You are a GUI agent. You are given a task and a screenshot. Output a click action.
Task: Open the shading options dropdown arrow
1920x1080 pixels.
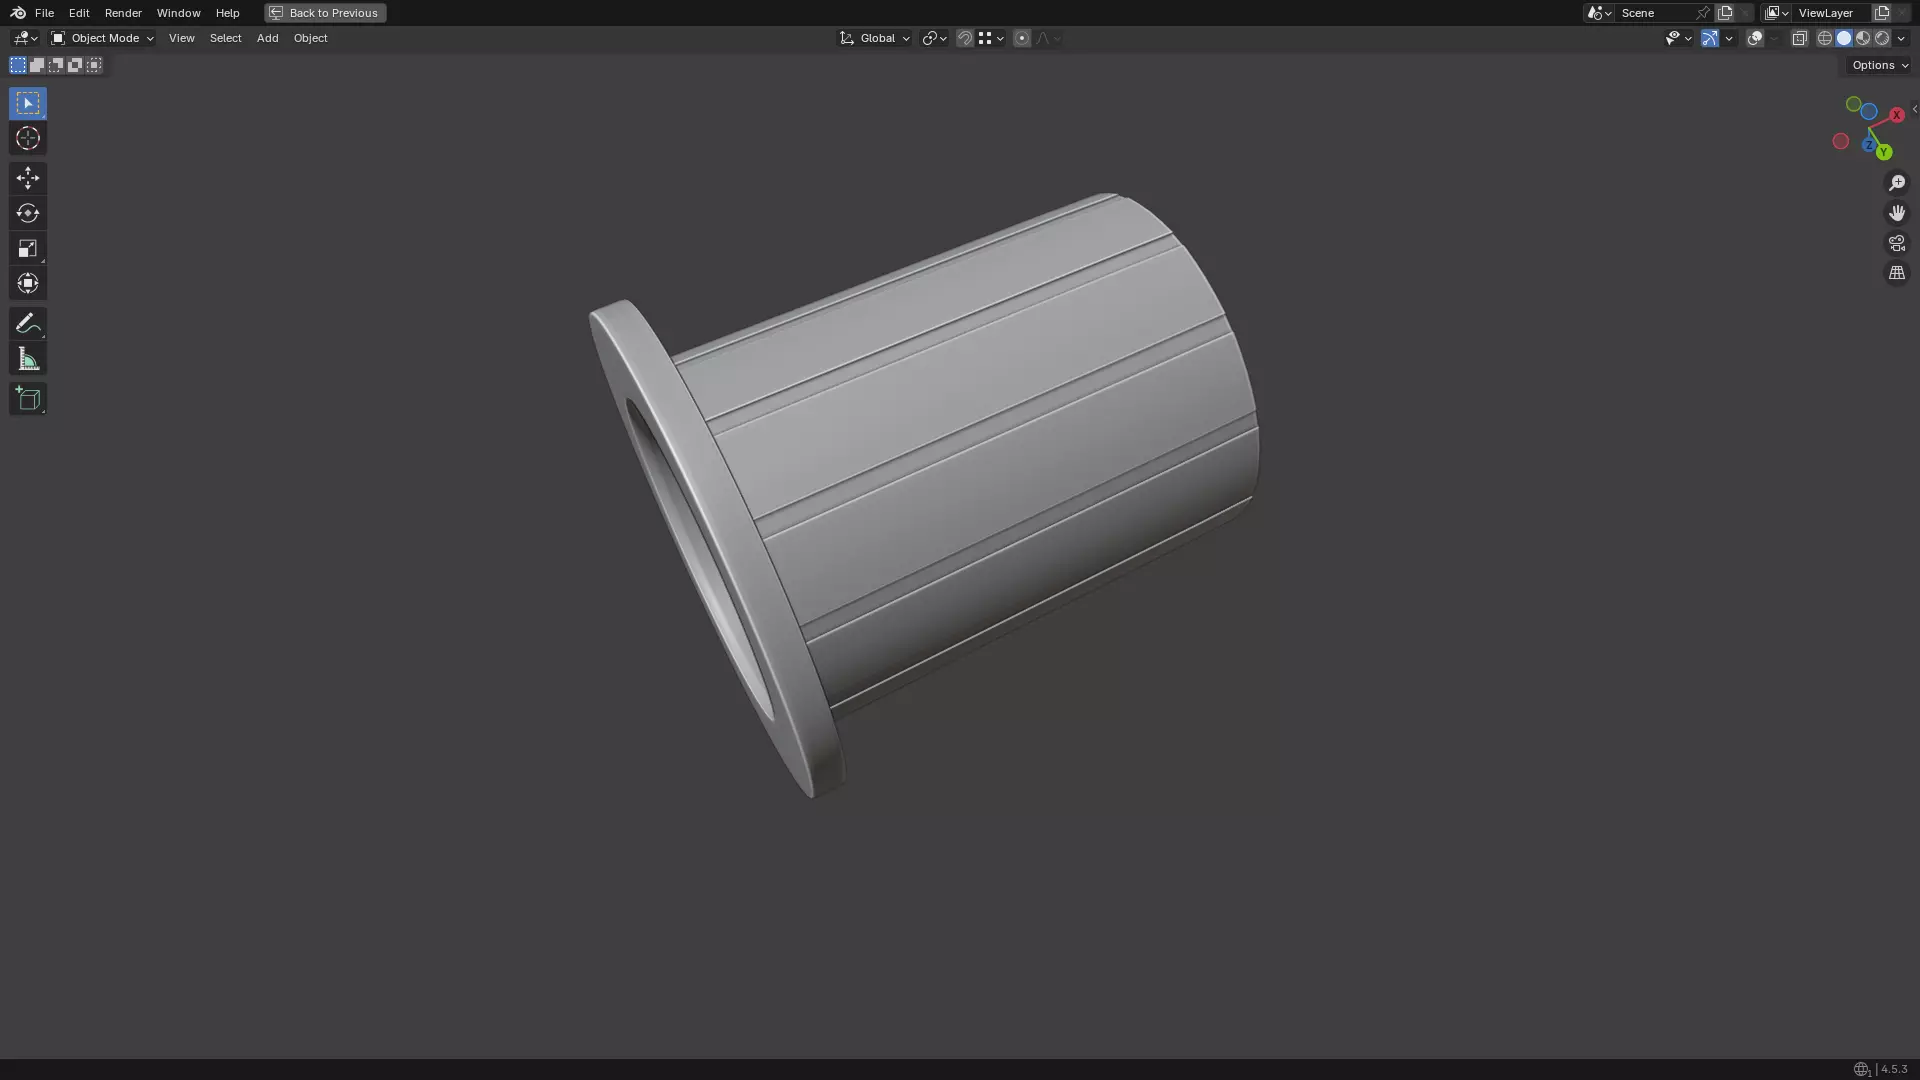point(1901,38)
